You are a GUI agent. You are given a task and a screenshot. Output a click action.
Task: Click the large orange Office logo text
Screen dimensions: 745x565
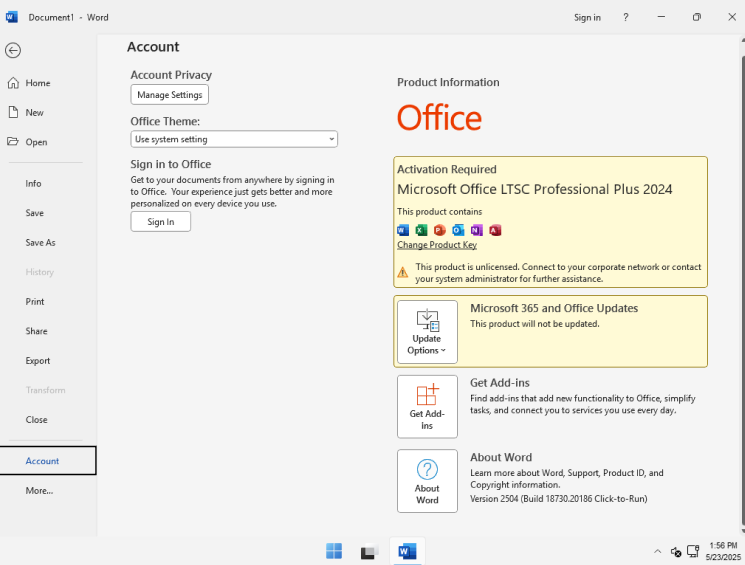point(439,118)
